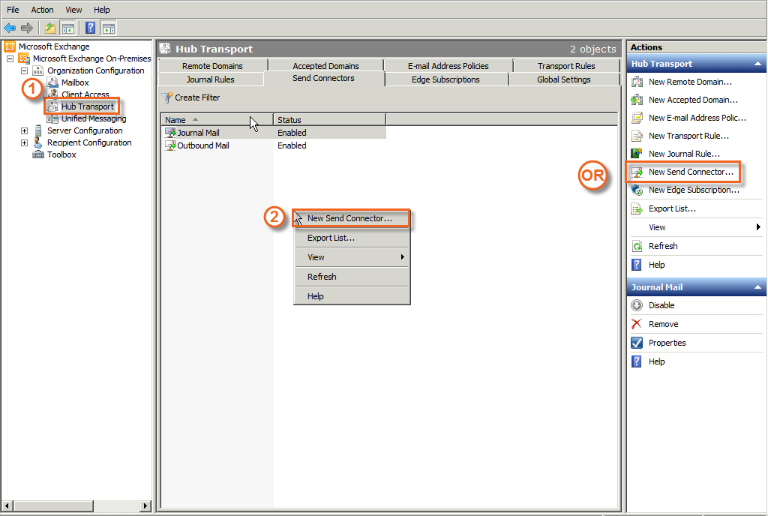This screenshot has height=516, width=768.
Task: Open Properties for Journal Mail
Action: pos(667,343)
